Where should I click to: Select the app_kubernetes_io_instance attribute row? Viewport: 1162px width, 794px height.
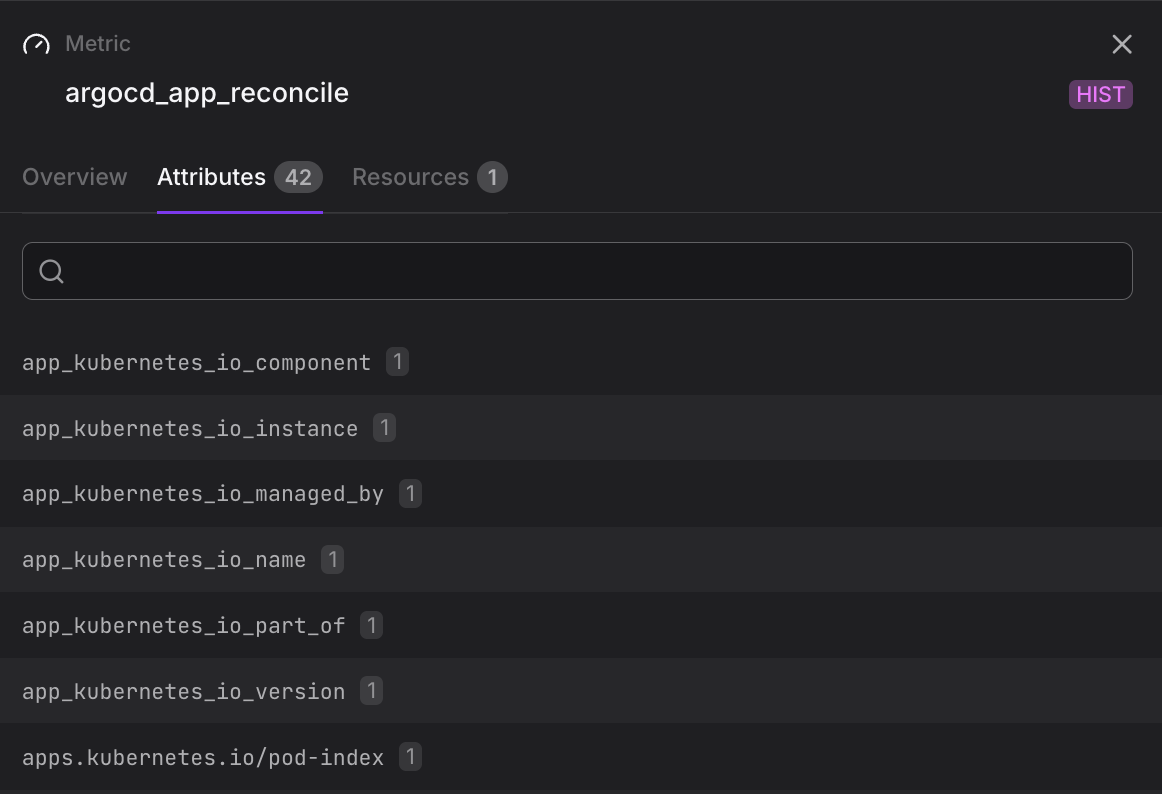tap(190, 428)
